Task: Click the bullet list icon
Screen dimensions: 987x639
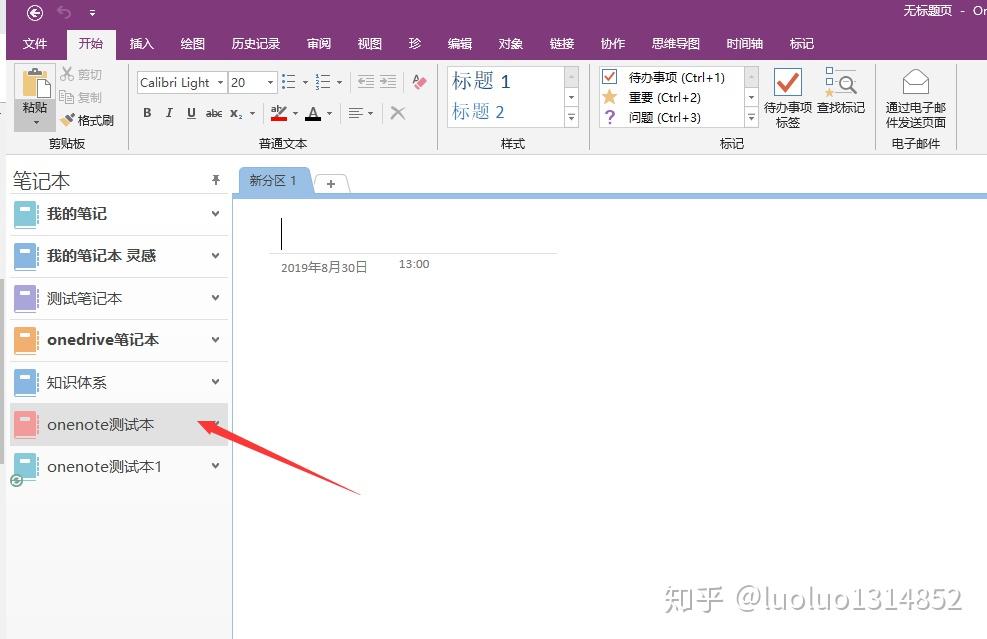Action: [x=288, y=82]
